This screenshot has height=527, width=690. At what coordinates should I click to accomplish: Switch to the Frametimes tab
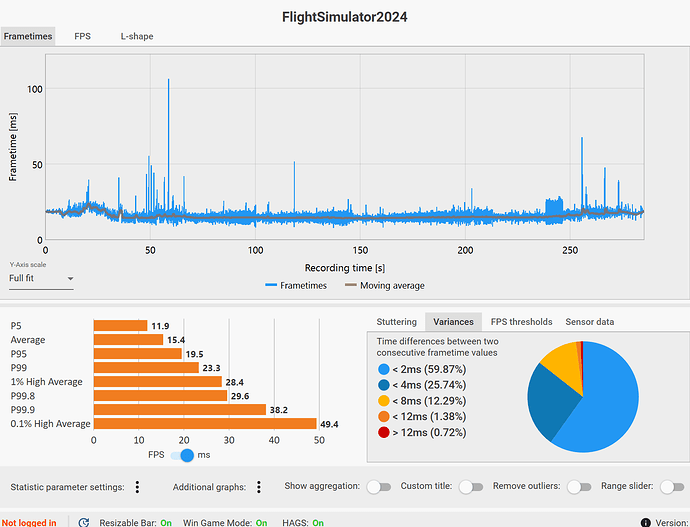tap(28, 36)
